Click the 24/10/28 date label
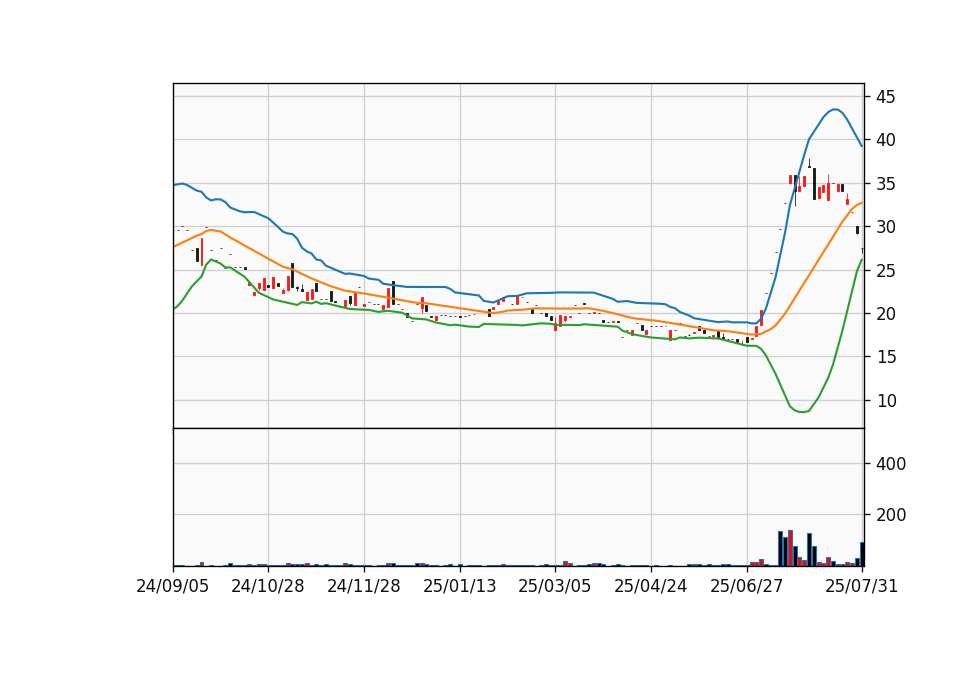 point(268,586)
